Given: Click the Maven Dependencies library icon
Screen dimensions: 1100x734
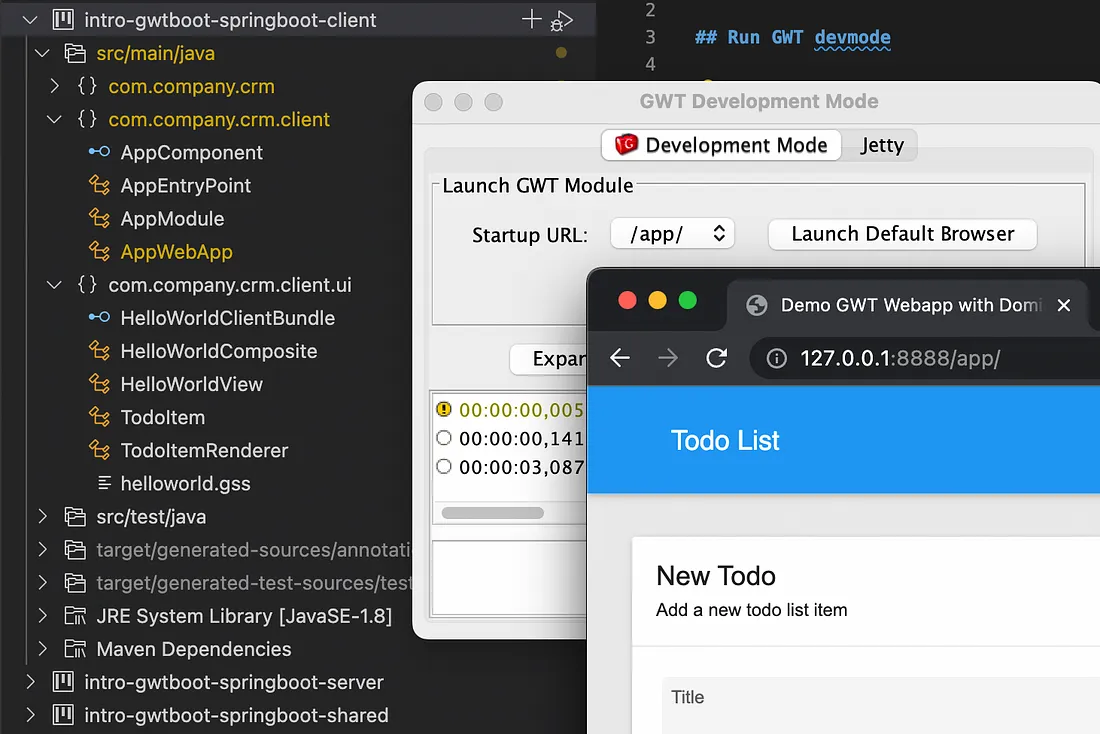Looking at the screenshot, I should [x=75, y=649].
